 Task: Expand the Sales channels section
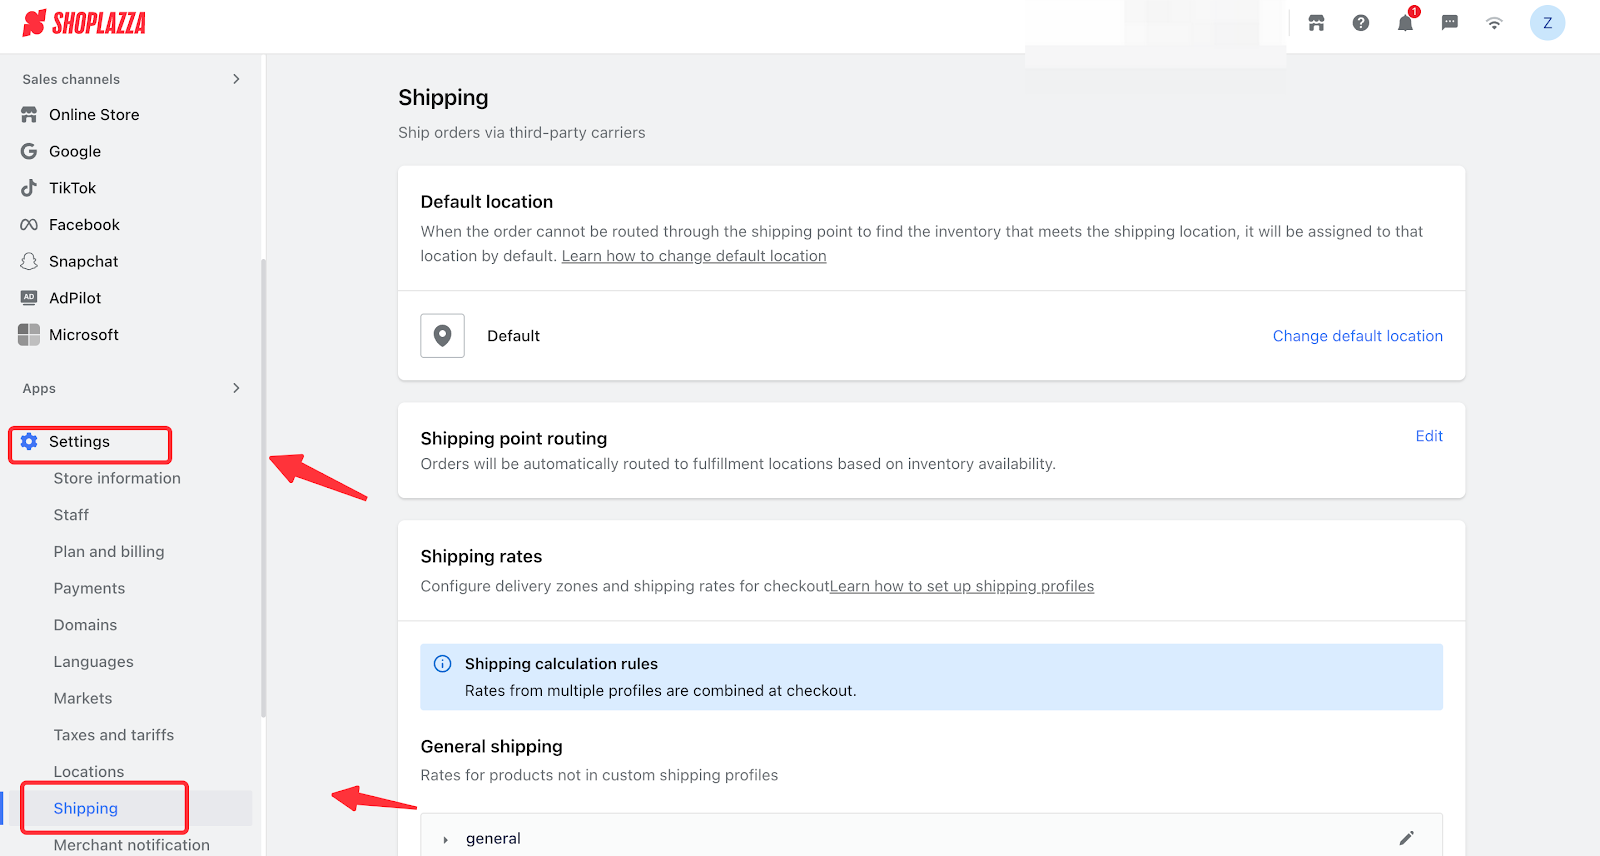(x=236, y=79)
